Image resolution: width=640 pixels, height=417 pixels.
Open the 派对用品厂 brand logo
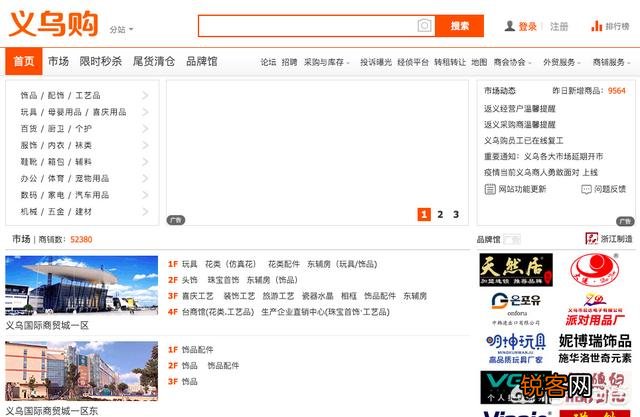(594, 309)
